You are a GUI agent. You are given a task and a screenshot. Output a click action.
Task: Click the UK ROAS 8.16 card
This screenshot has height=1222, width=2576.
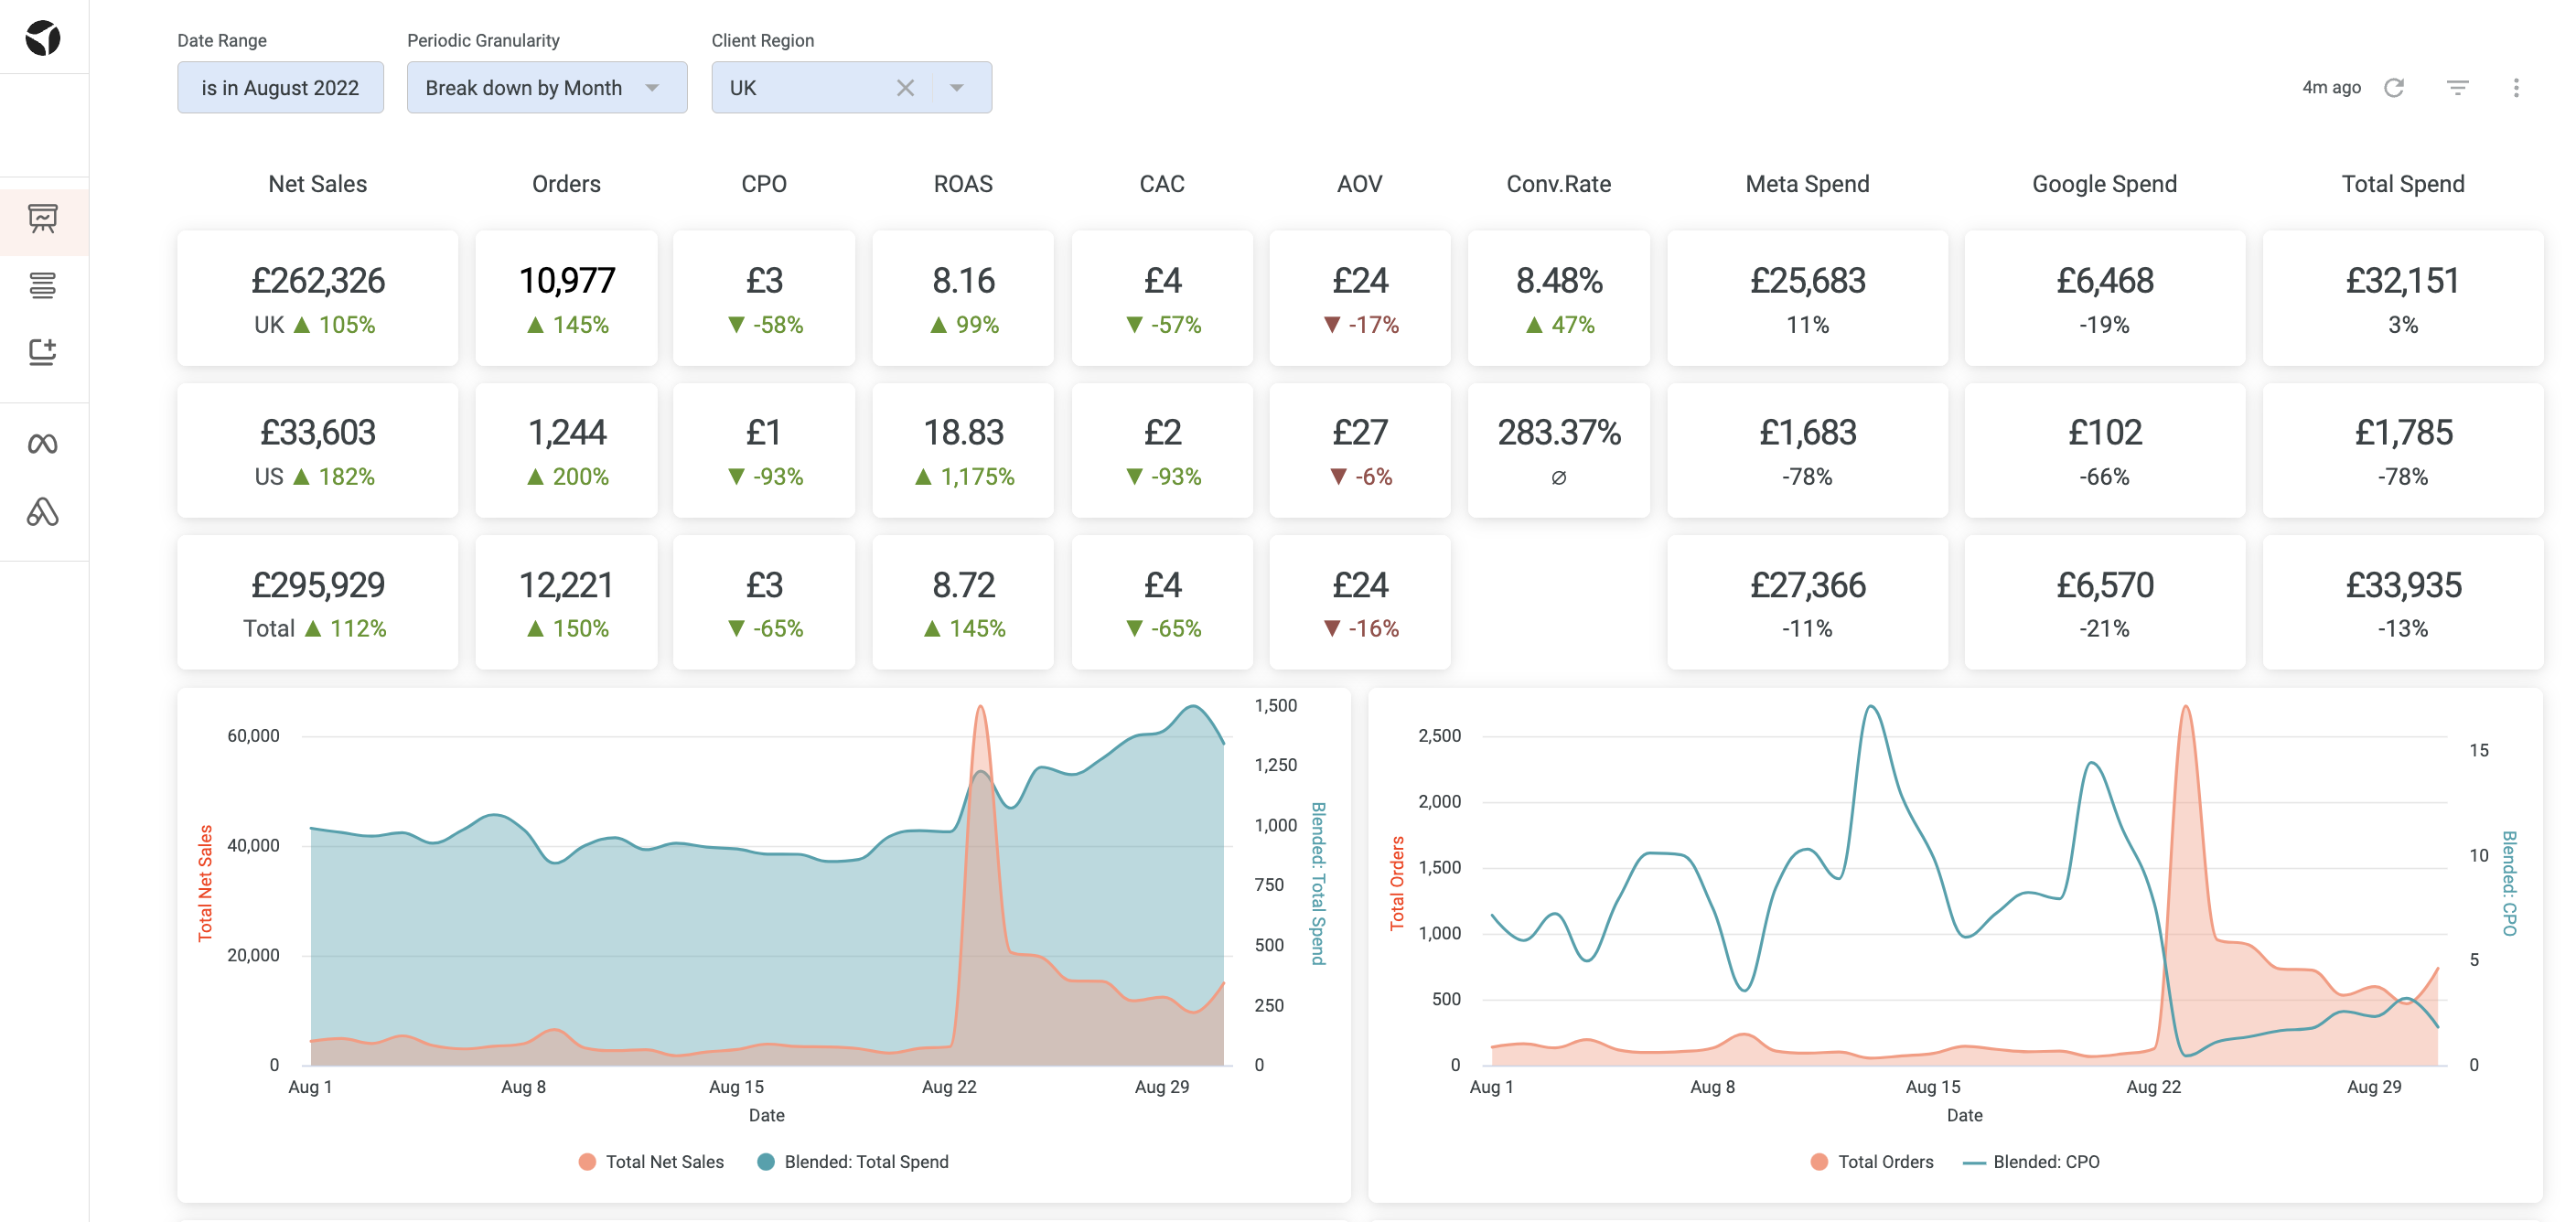click(x=963, y=298)
